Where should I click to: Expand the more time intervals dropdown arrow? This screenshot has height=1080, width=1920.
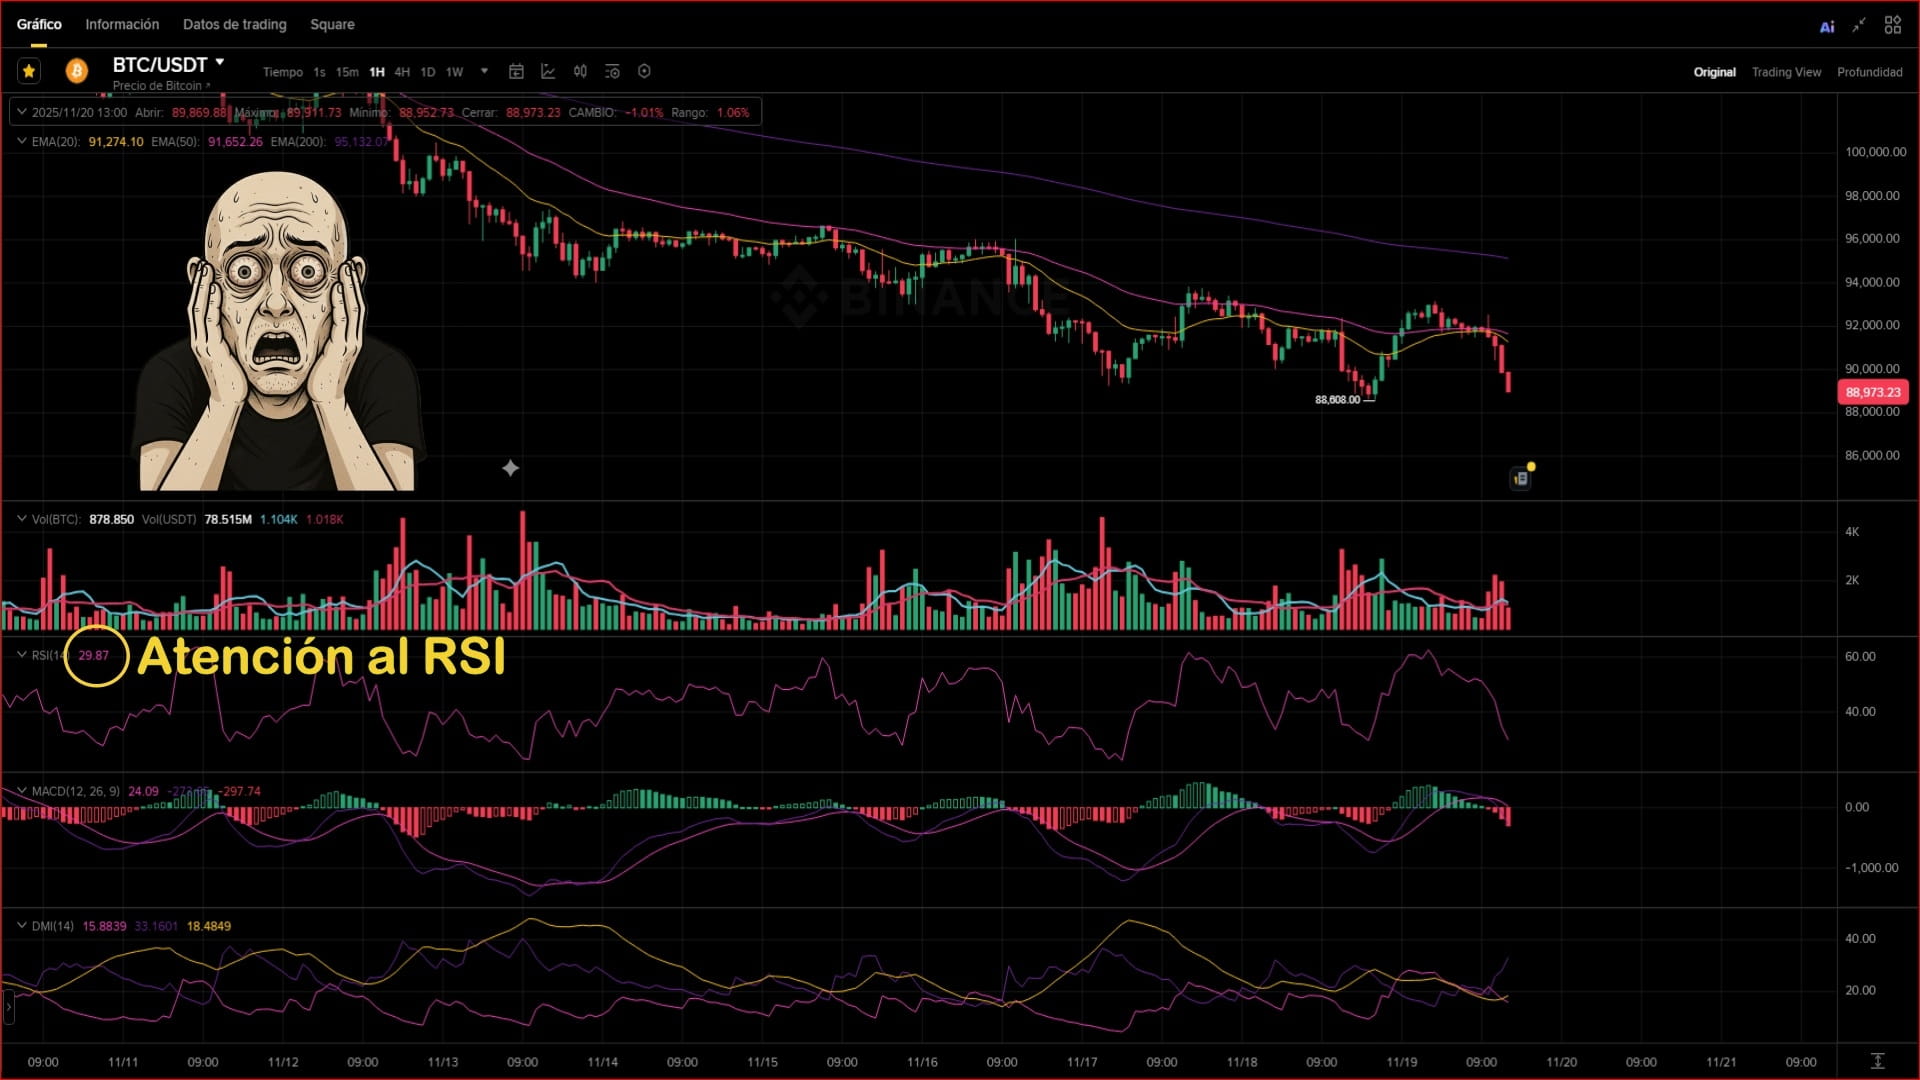(484, 71)
